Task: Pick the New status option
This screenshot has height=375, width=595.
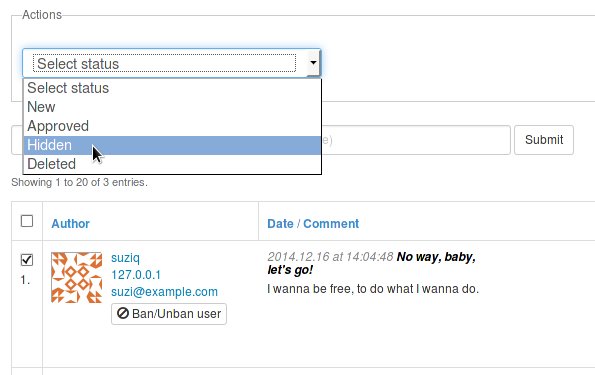Action: click(172, 107)
